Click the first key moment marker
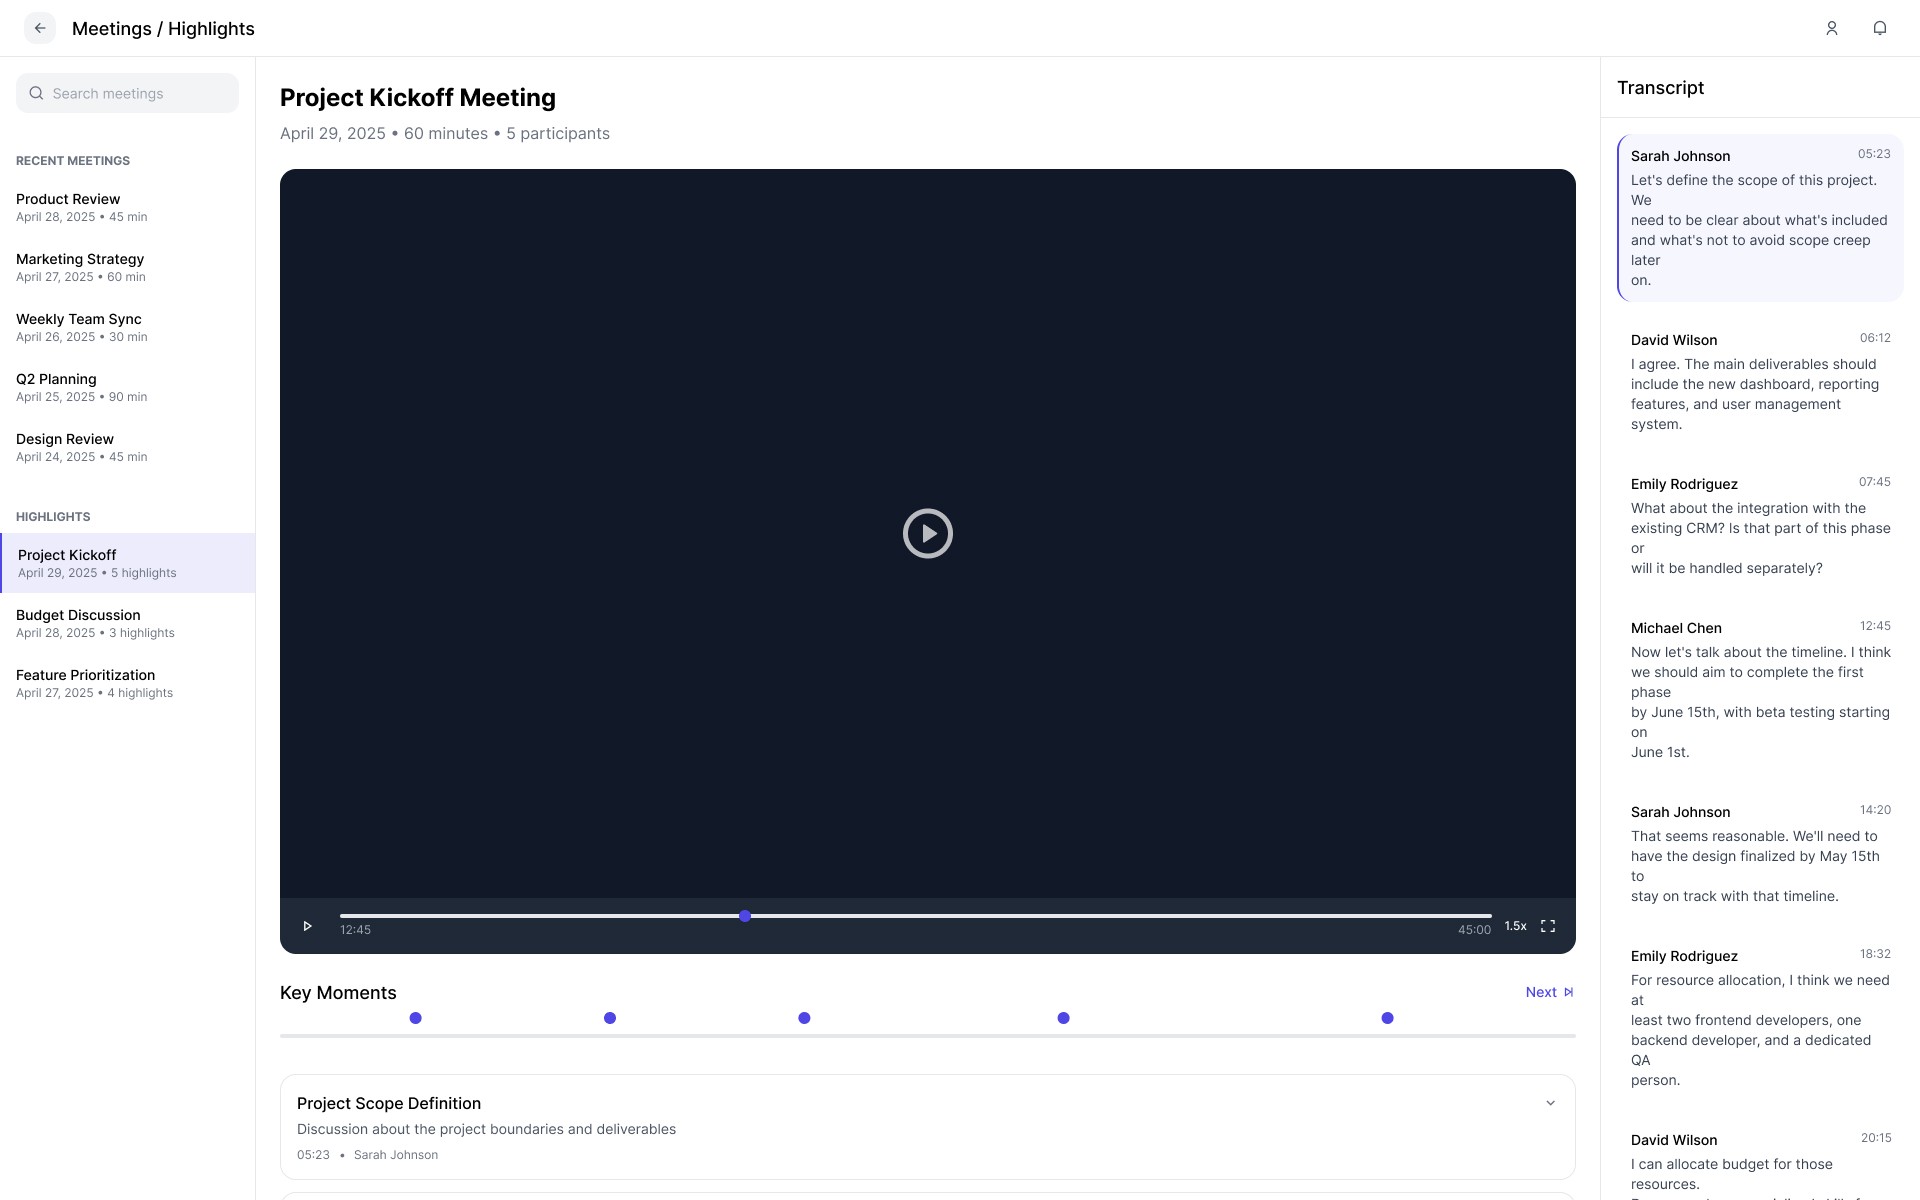 (x=415, y=1018)
